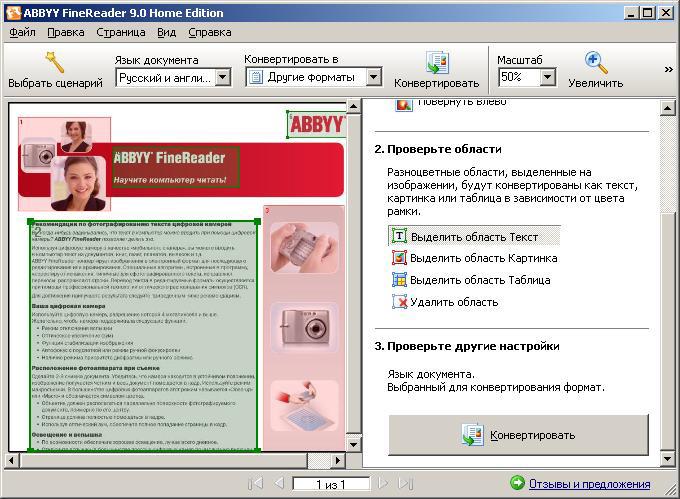Screen dimensions: 680x499
Task: Select the Выделить область Таблица tool
Action: pos(471,280)
